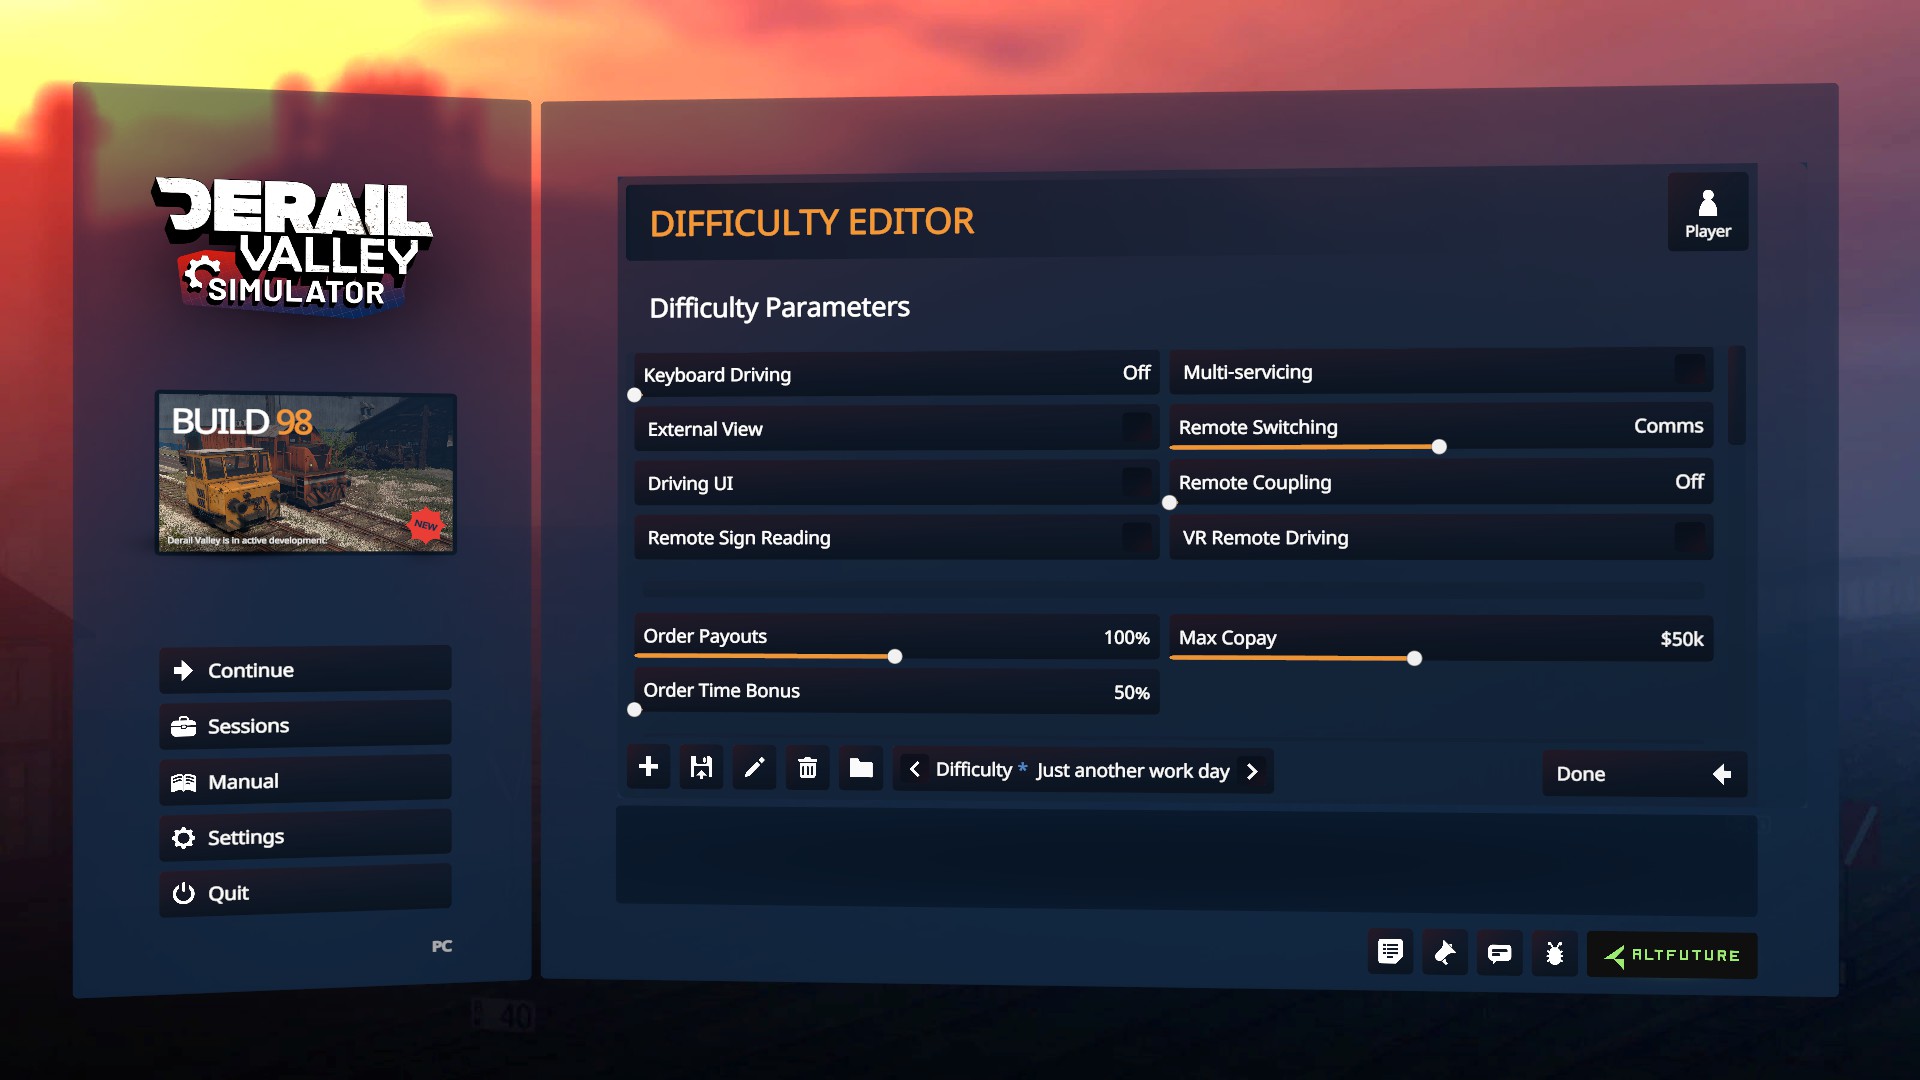This screenshot has width=1920, height=1080.
Task: Click the Quit menu item
Action: point(305,892)
